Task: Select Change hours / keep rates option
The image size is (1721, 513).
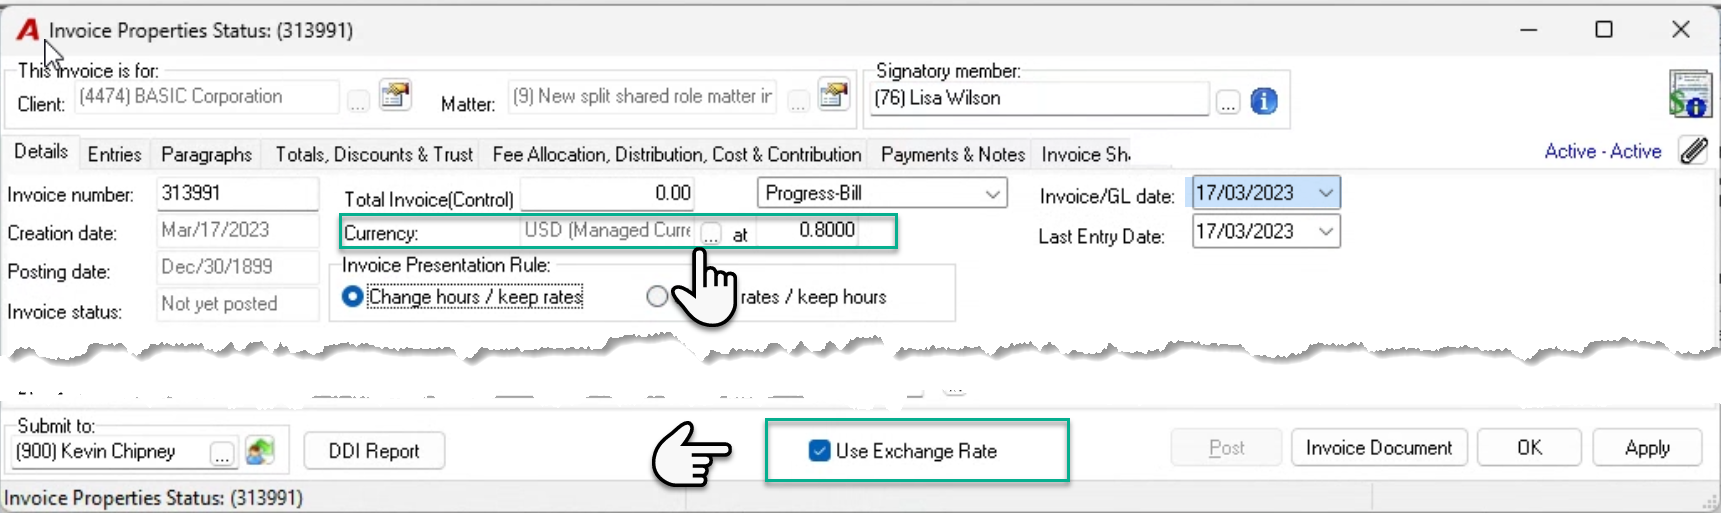Action: (352, 297)
